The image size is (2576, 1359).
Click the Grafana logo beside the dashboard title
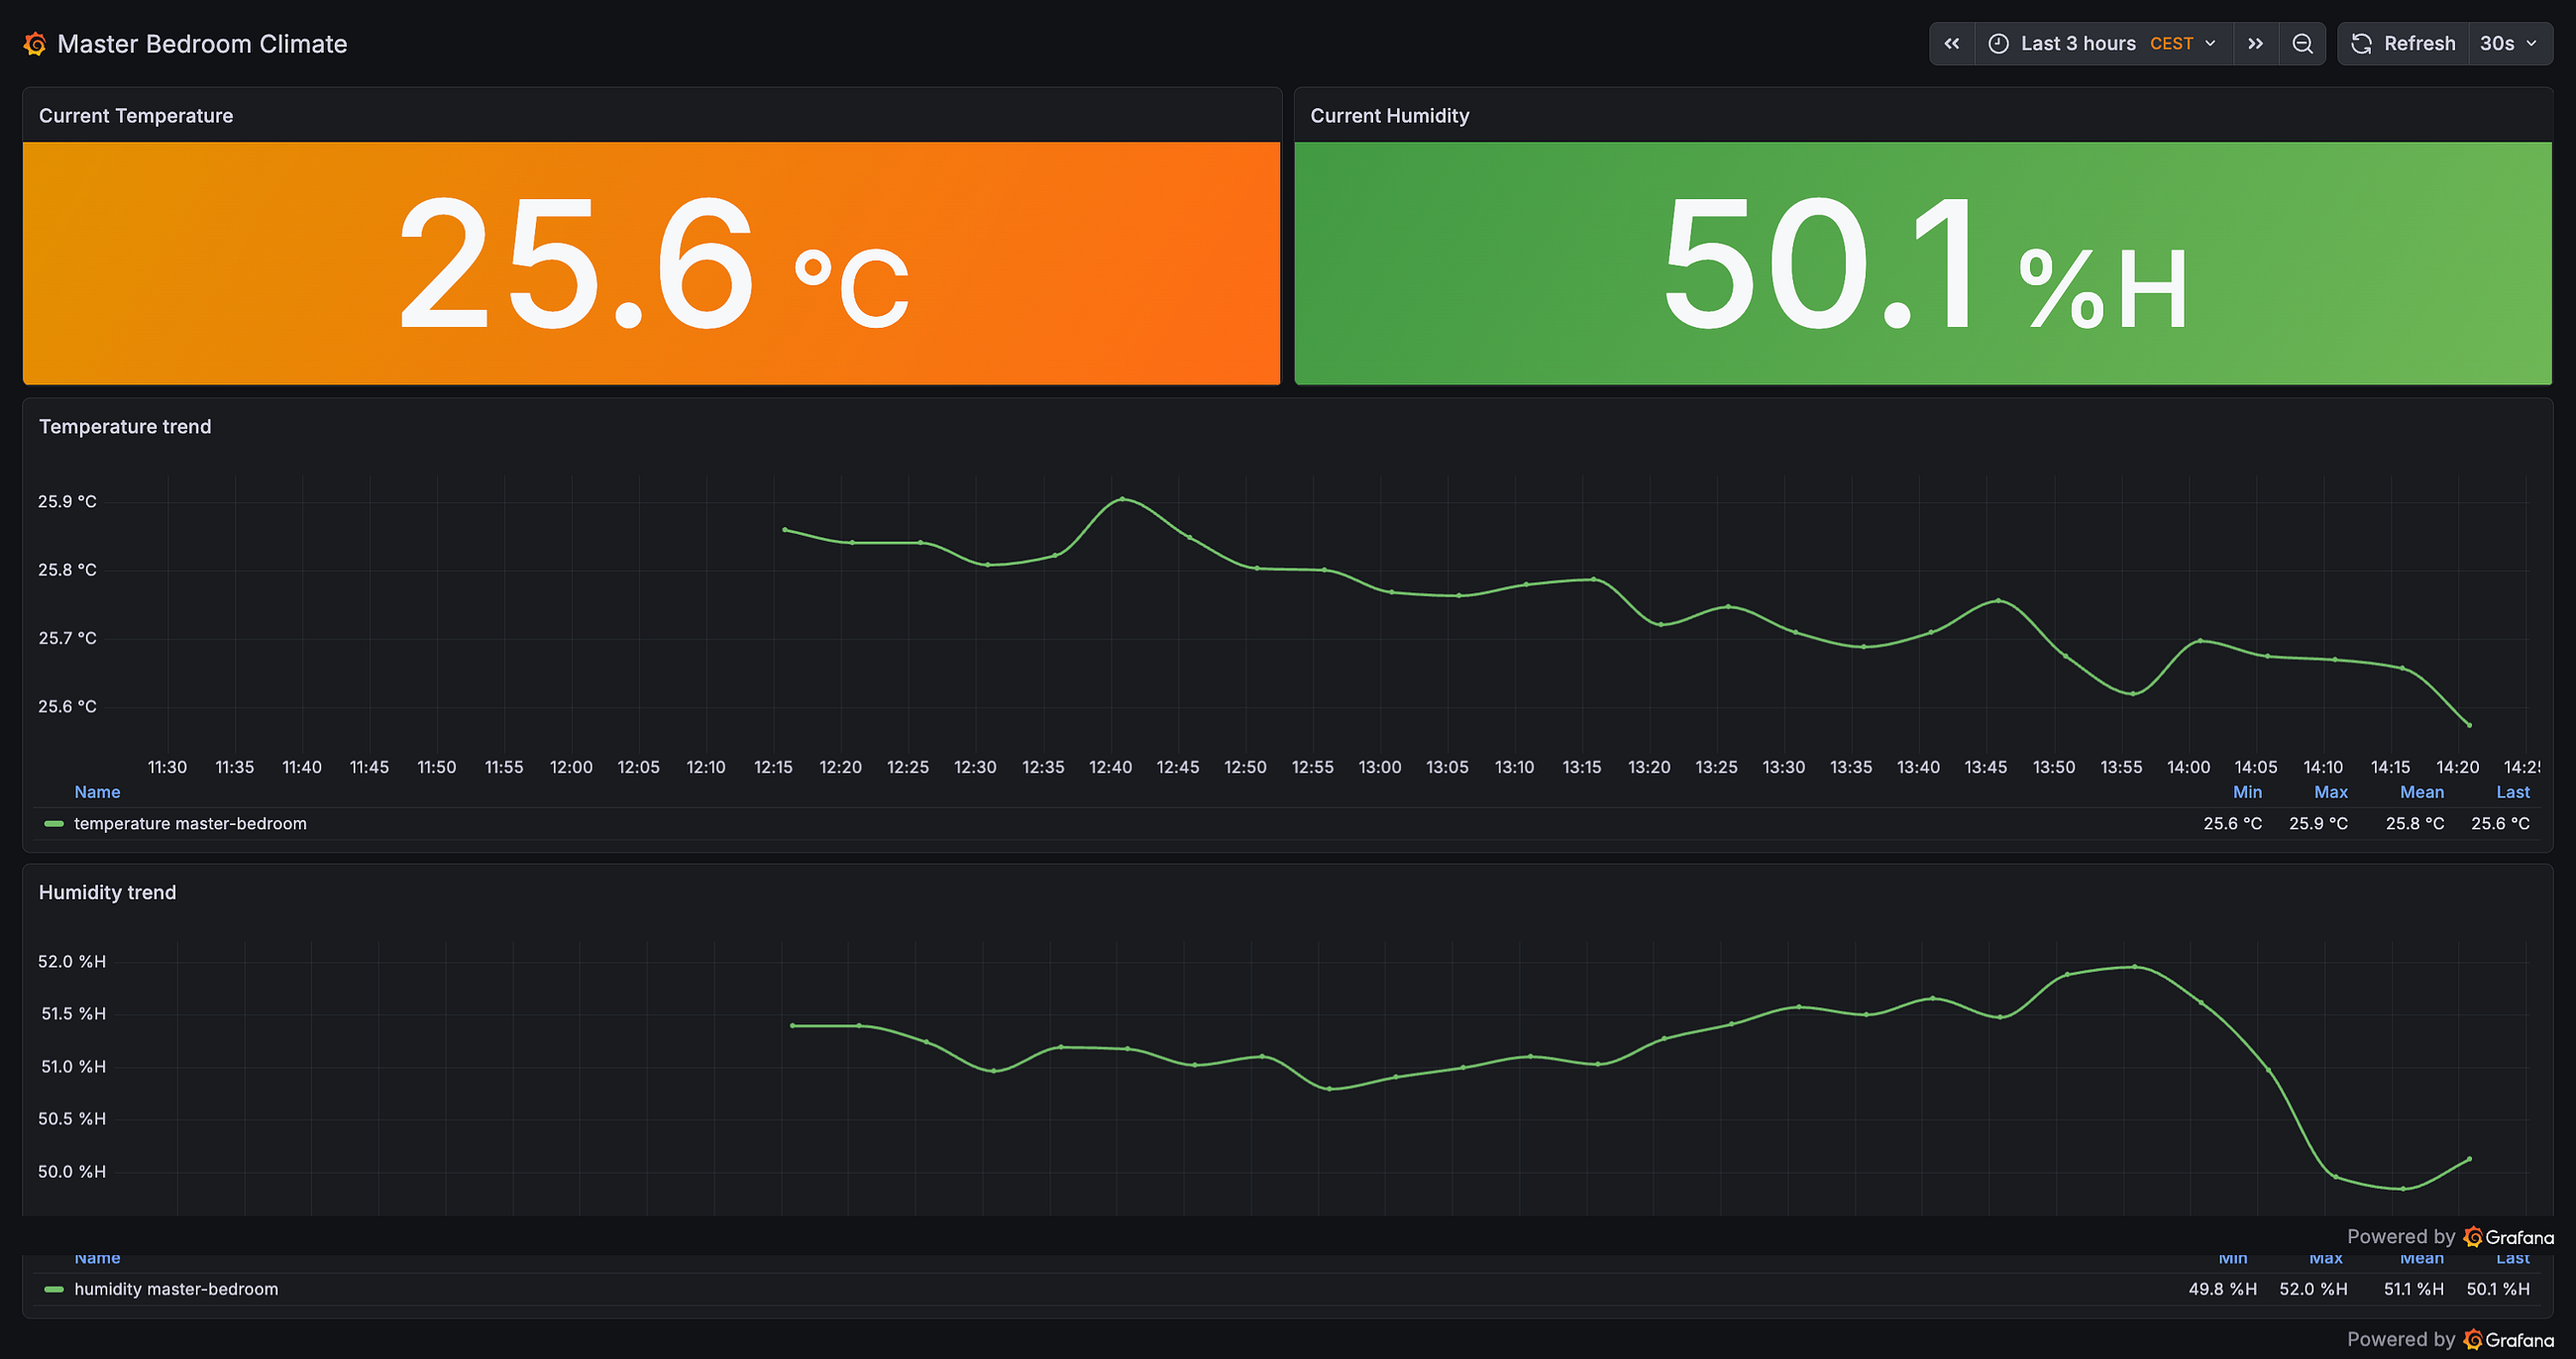click(x=35, y=44)
